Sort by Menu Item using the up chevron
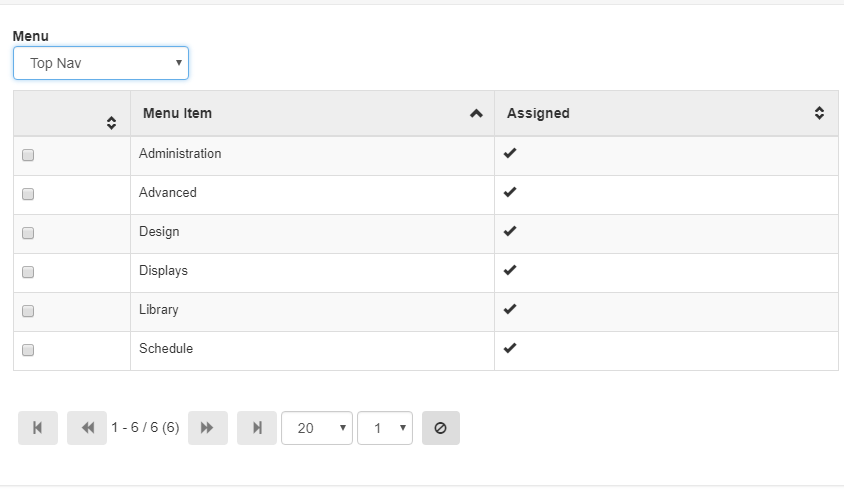This screenshot has width=844, height=492. point(476,114)
